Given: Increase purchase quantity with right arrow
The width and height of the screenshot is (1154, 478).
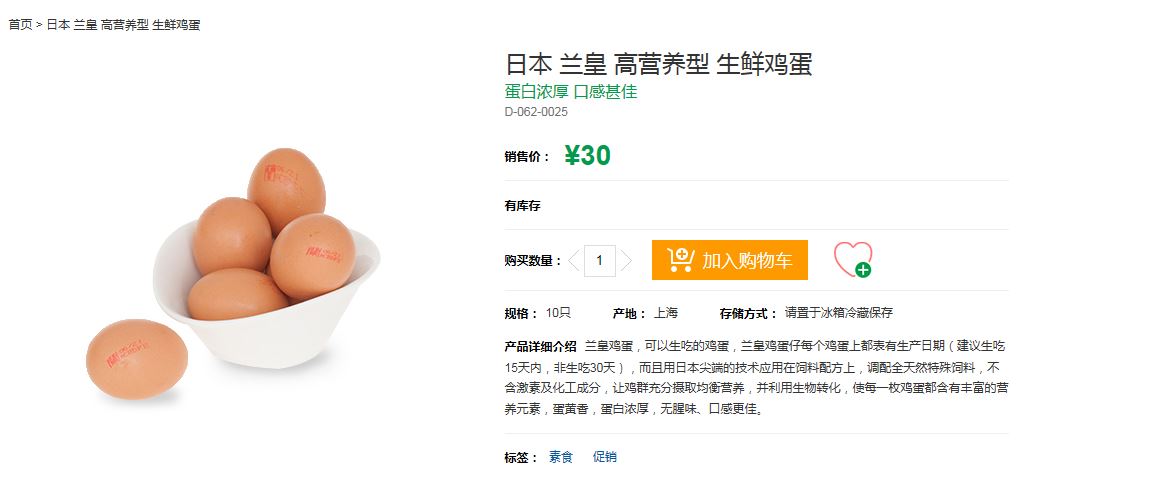Looking at the screenshot, I should pyautogui.click(x=626, y=261).
